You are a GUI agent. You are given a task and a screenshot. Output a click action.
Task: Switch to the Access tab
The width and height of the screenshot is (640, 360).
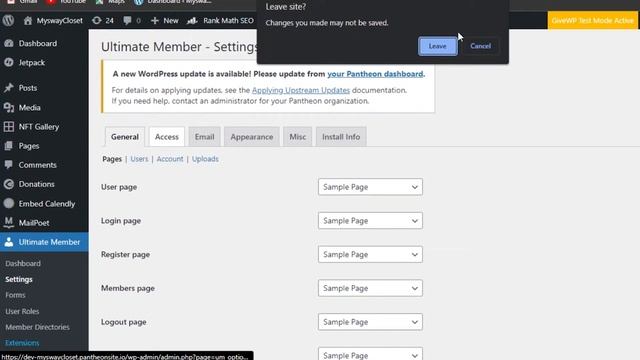[x=167, y=137]
